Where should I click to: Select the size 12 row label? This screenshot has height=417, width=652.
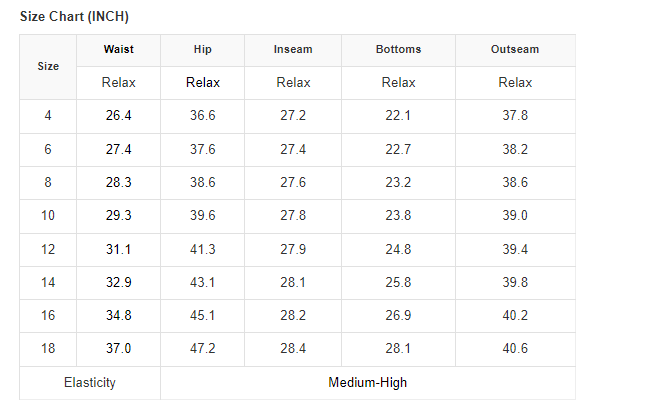(48, 249)
